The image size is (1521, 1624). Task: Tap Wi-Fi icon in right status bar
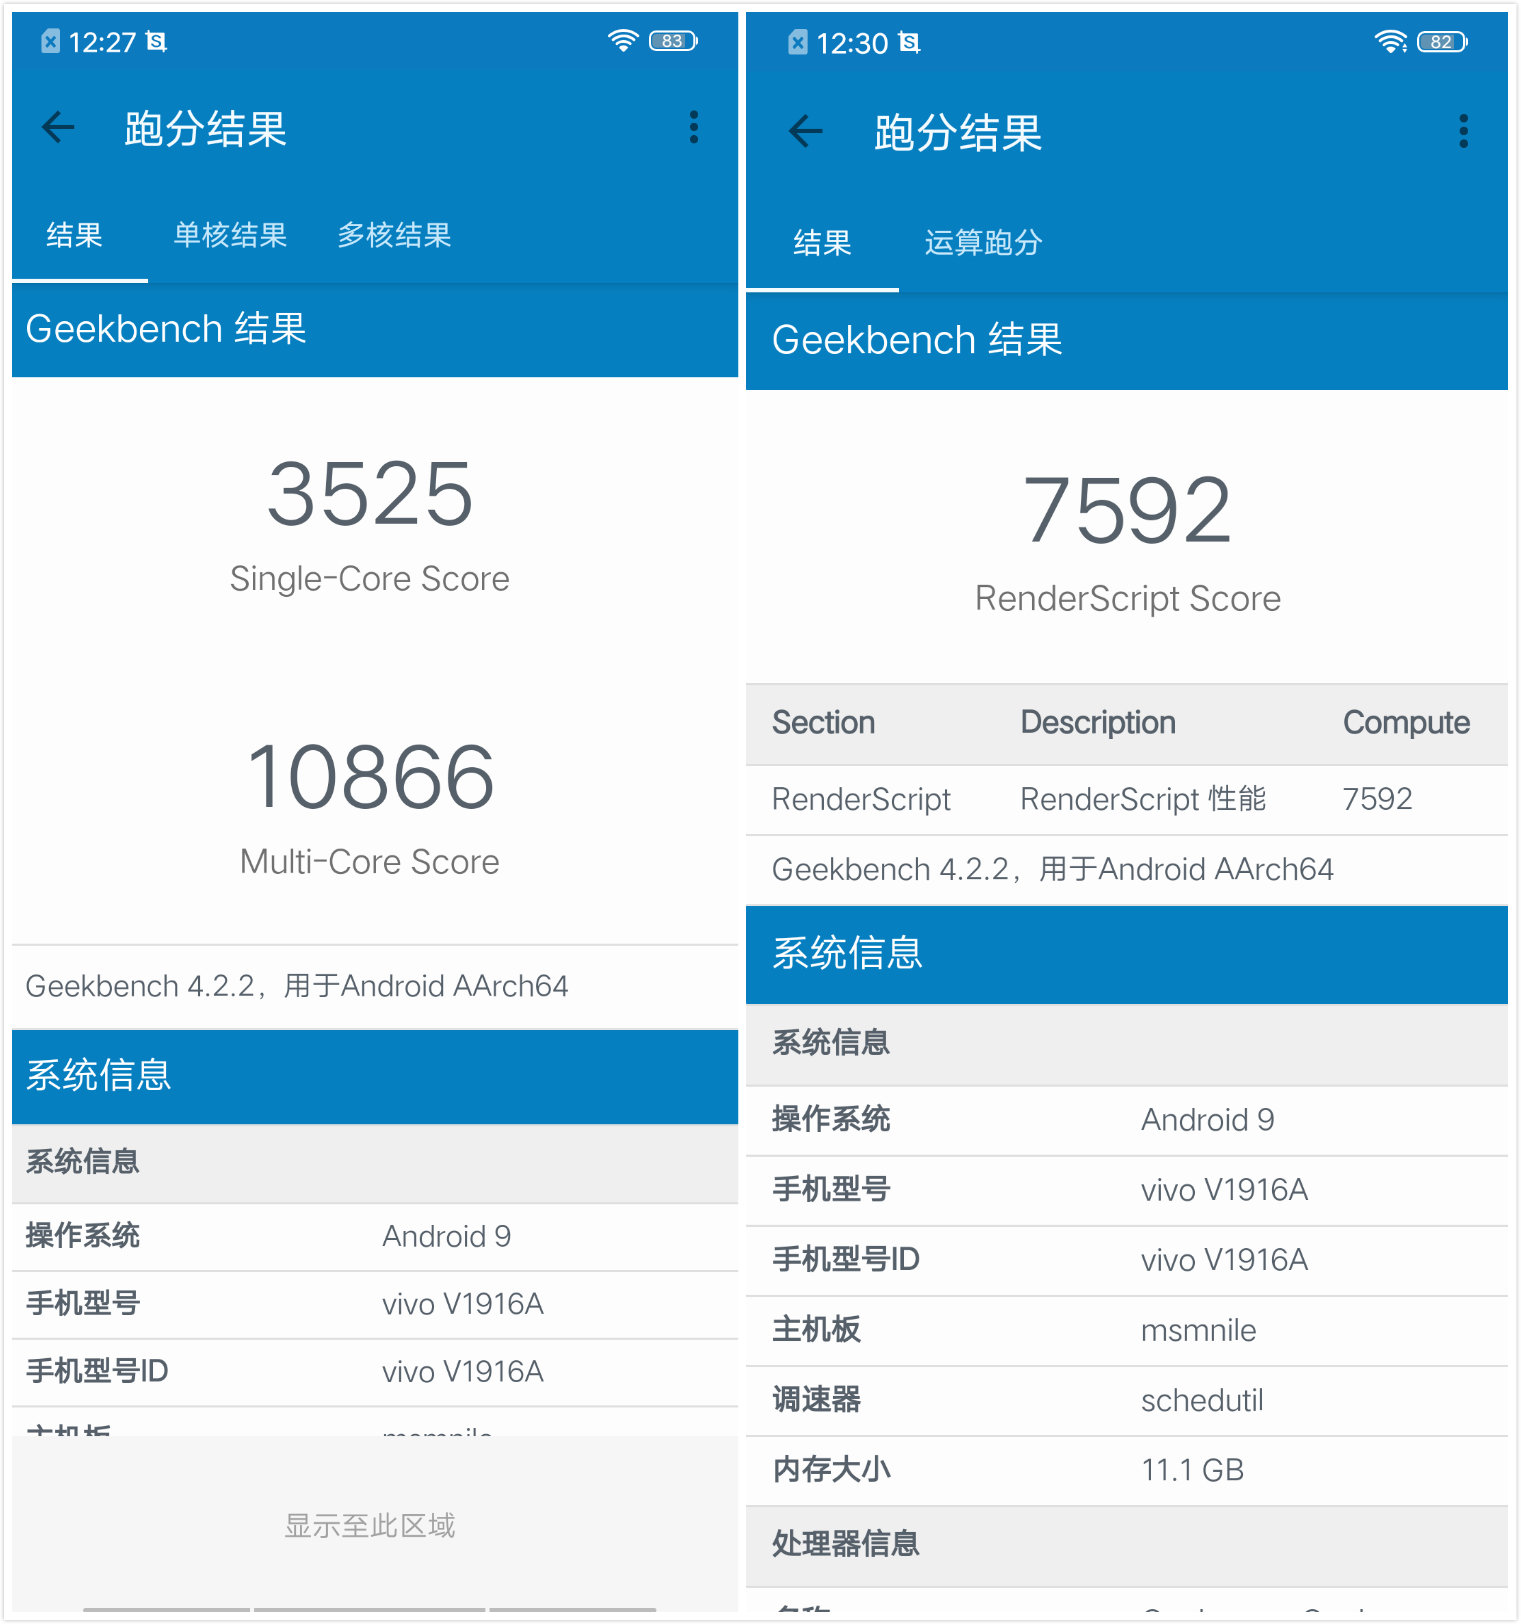coord(1391,41)
